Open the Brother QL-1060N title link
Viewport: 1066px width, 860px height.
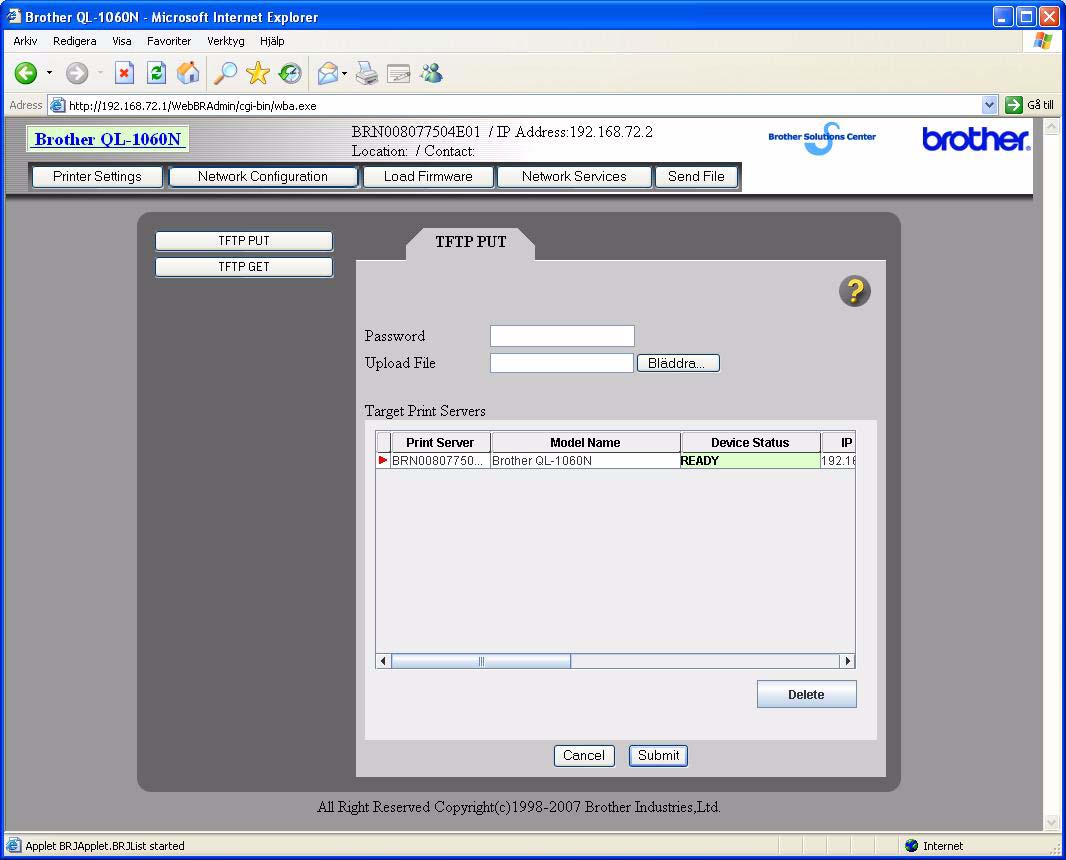[108, 139]
